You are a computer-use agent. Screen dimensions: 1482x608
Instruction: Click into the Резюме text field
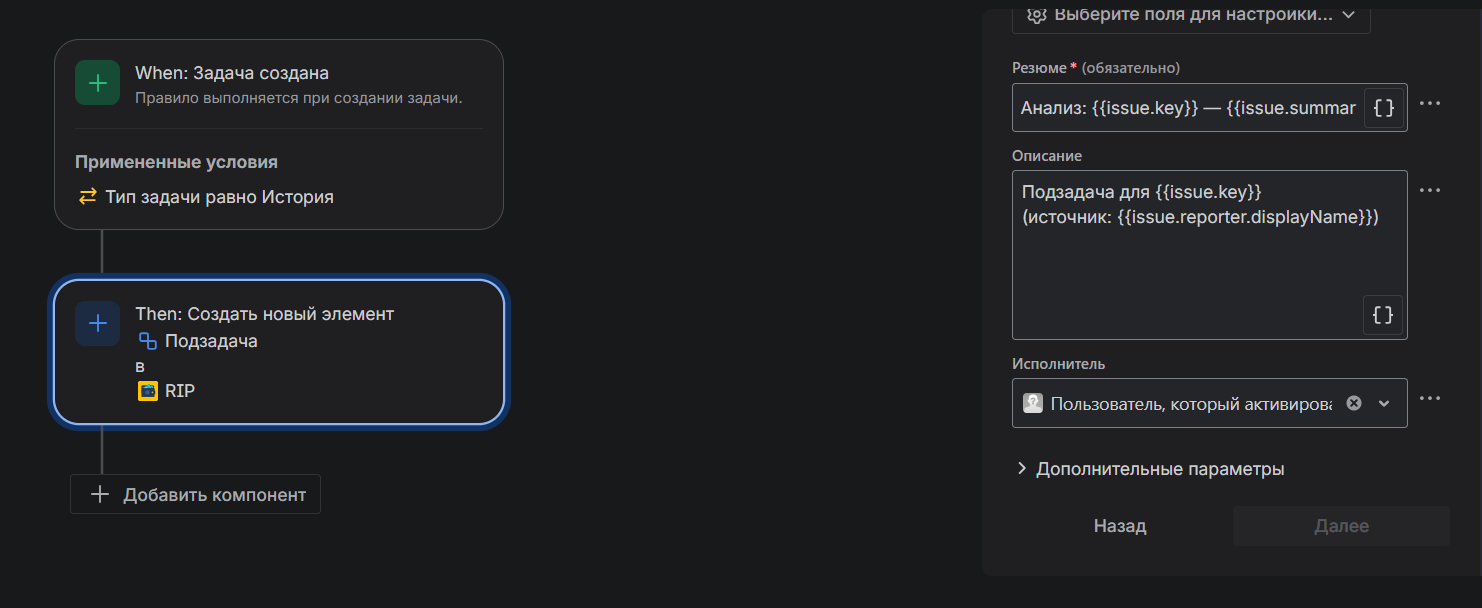pyautogui.click(x=1187, y=108)
